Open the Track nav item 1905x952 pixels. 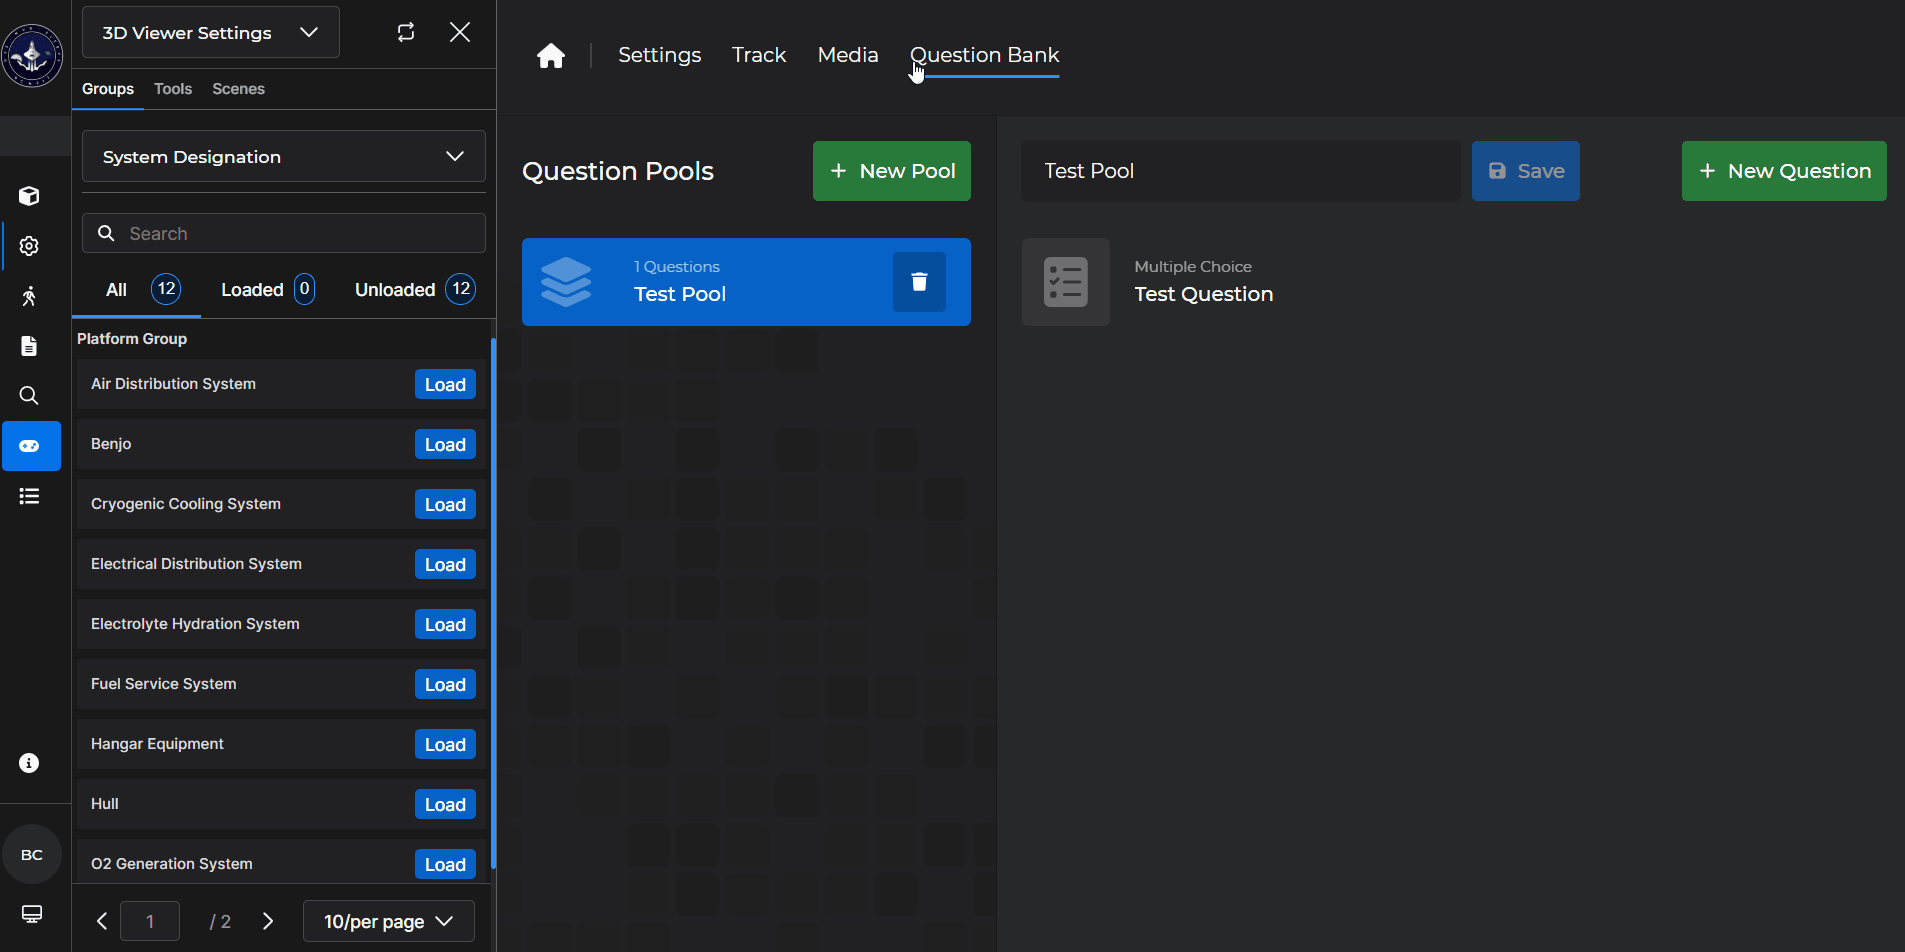tap(759, 55)
